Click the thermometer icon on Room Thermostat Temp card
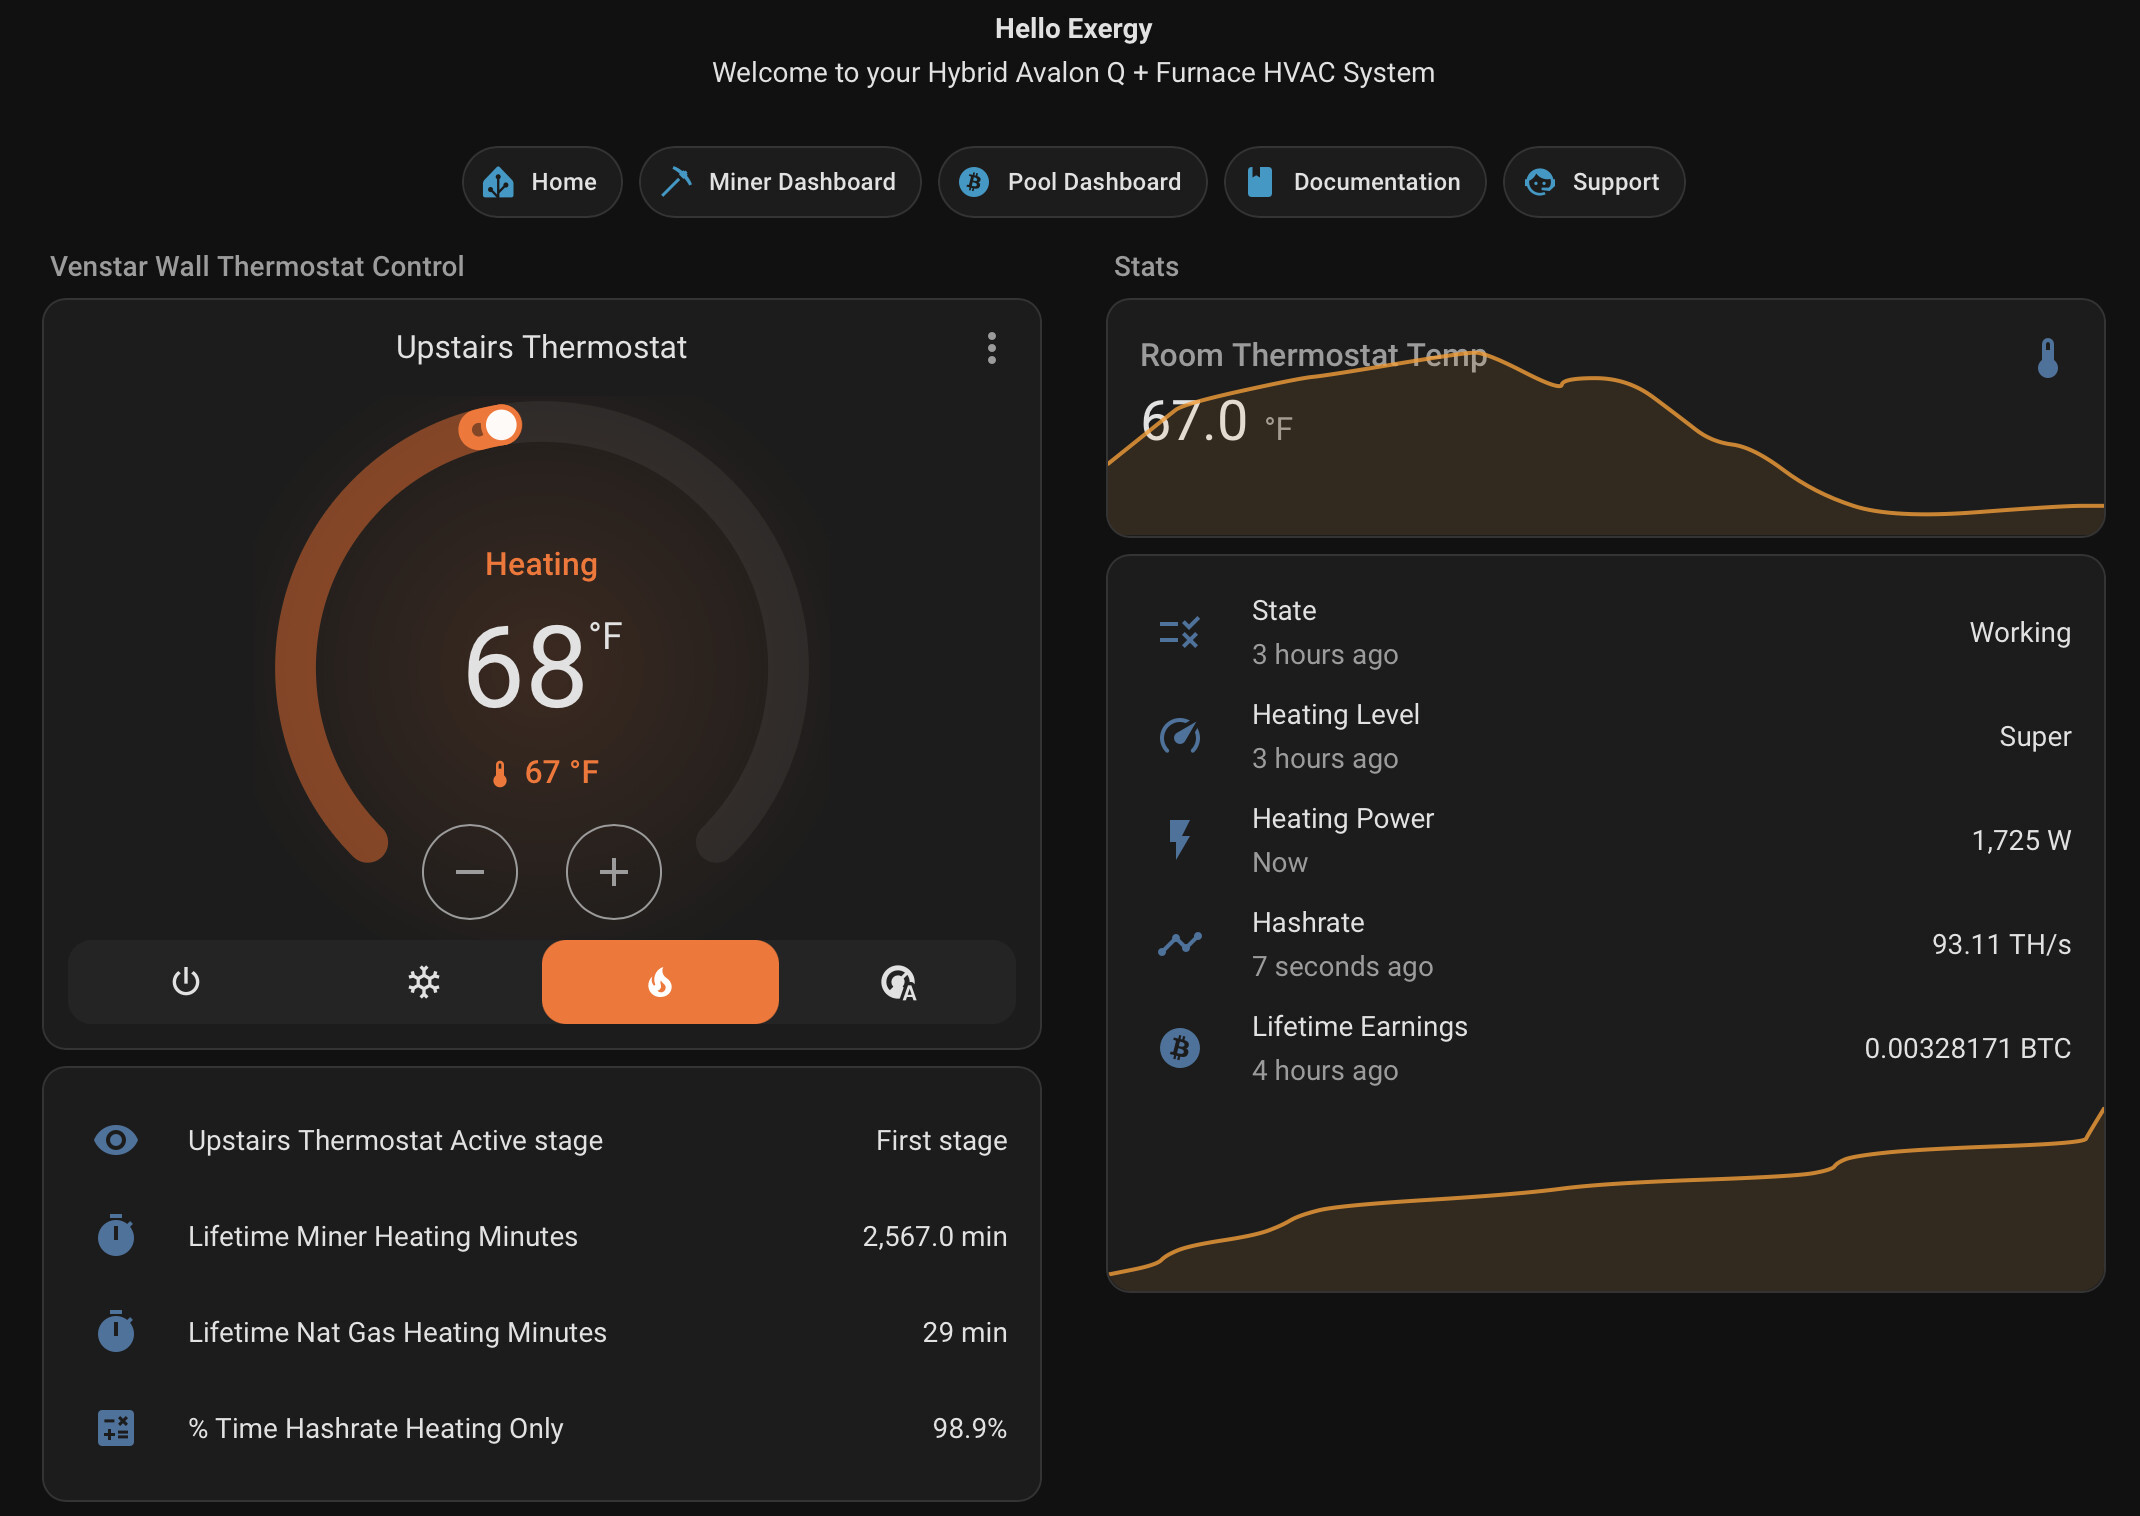Viewport: 2140px width, 1516px height. [x=2047, y=358]
